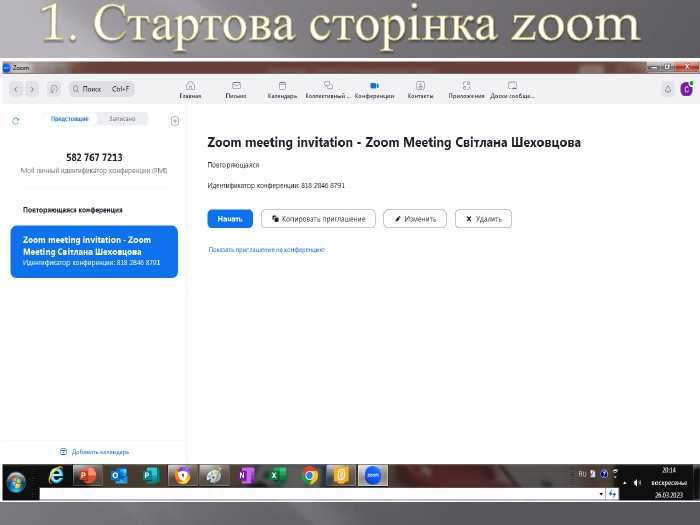Open Показать приглашение на конференцию link
Screen dimensions: 700x525
(x=267, y=250)
